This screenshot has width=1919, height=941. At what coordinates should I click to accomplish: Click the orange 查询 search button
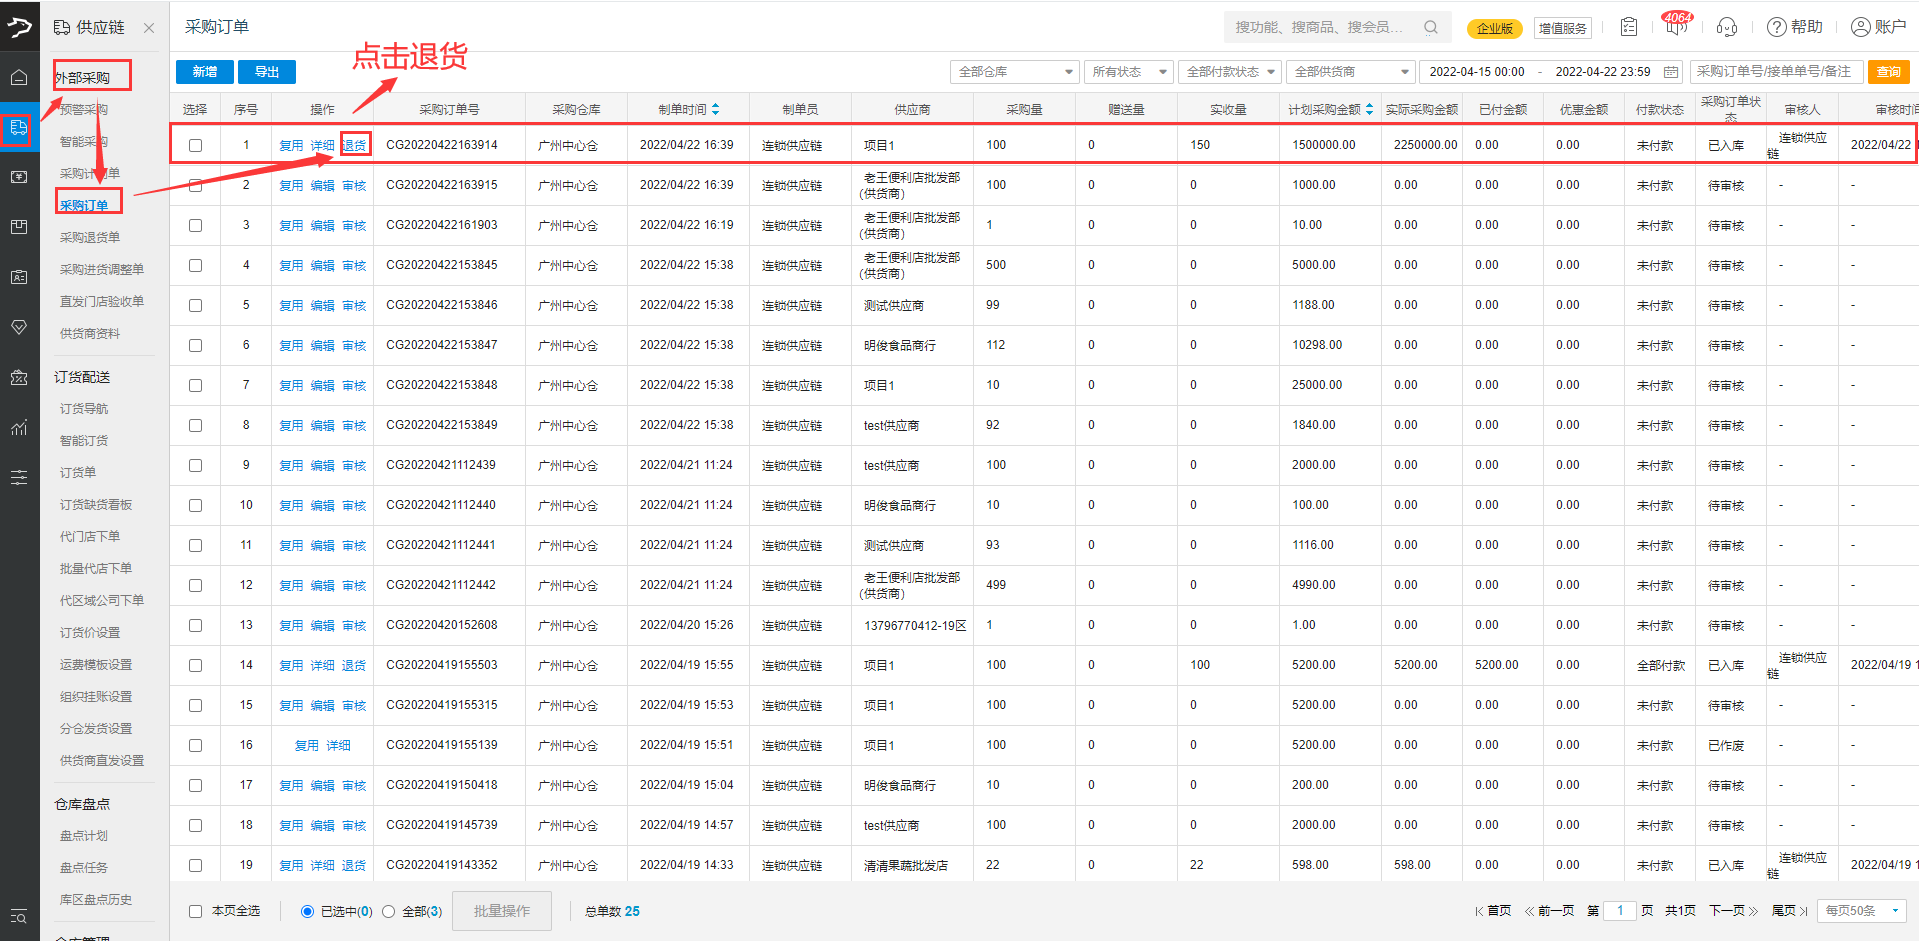click(x=1889, y=72)
